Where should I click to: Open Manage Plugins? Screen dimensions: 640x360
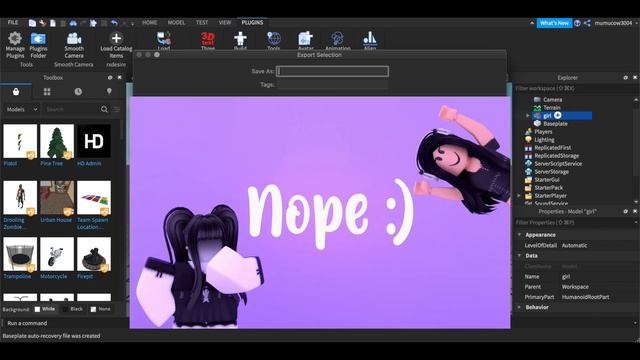click(x=15, y=45)
